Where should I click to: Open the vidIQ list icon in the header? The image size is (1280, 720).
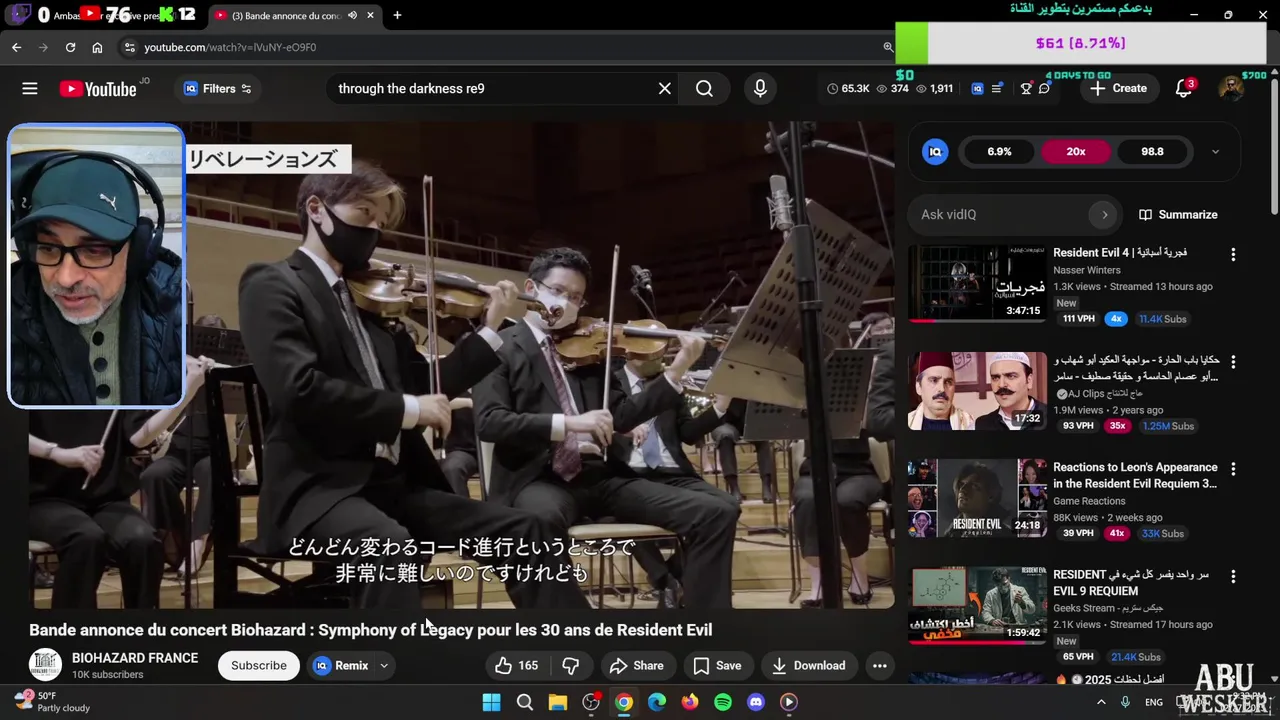pyautogui.click(x=997, y=89)
